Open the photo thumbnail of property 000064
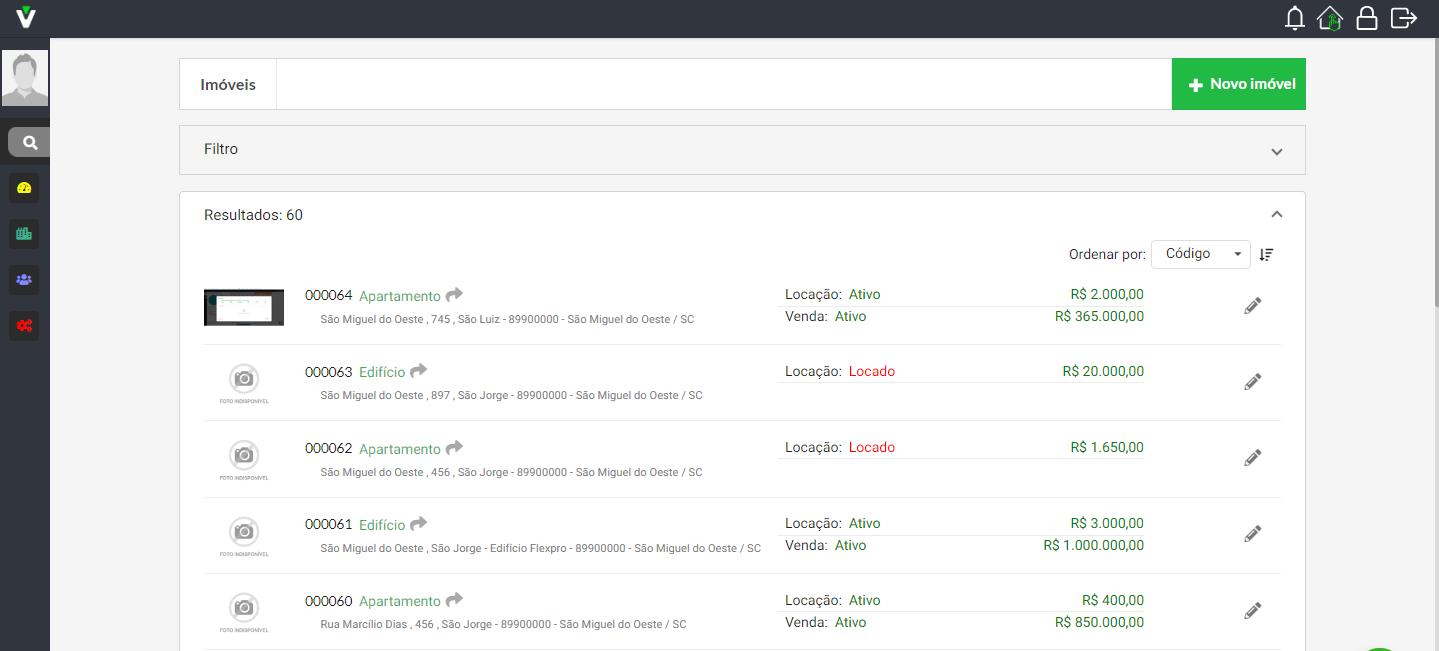Screen dimensions: 1439x651 244,307
